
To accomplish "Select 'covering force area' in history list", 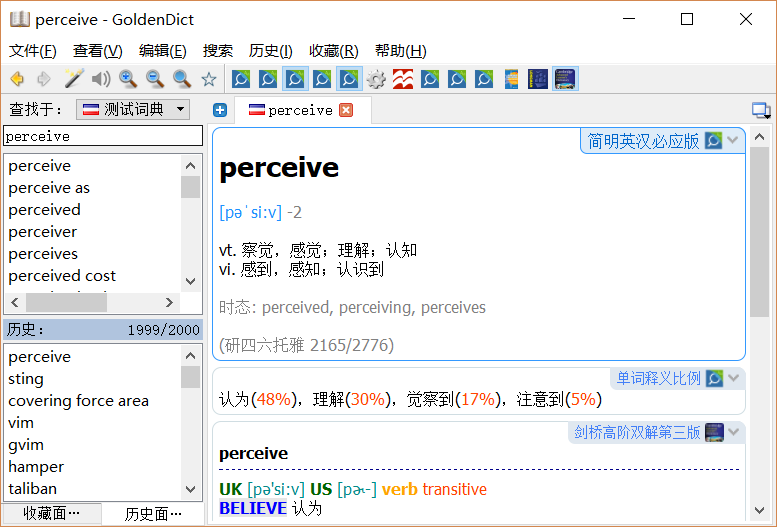I will click(x=78, y=401).
